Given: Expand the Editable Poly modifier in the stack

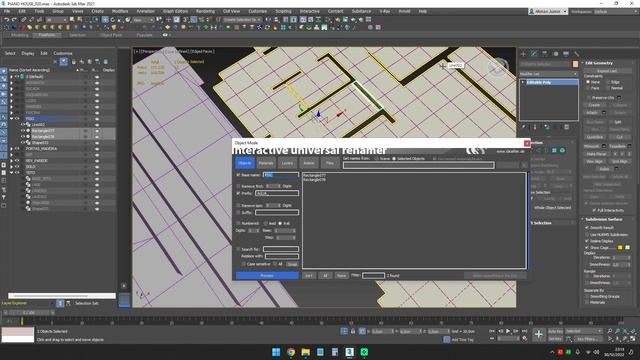Looking at the screenshot, I should [x=523, y=82].
